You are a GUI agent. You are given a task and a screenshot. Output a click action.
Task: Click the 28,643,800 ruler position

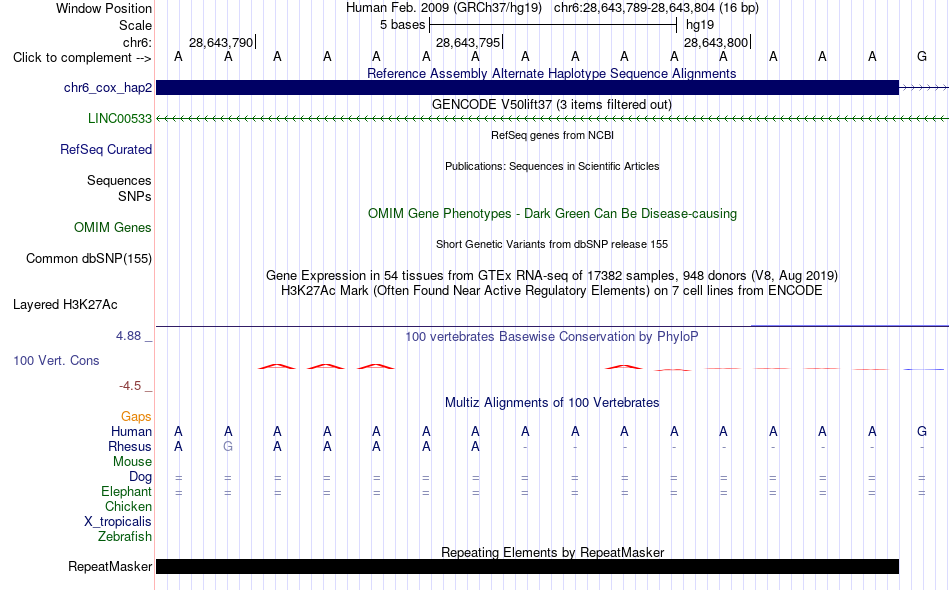click(716, 42)
